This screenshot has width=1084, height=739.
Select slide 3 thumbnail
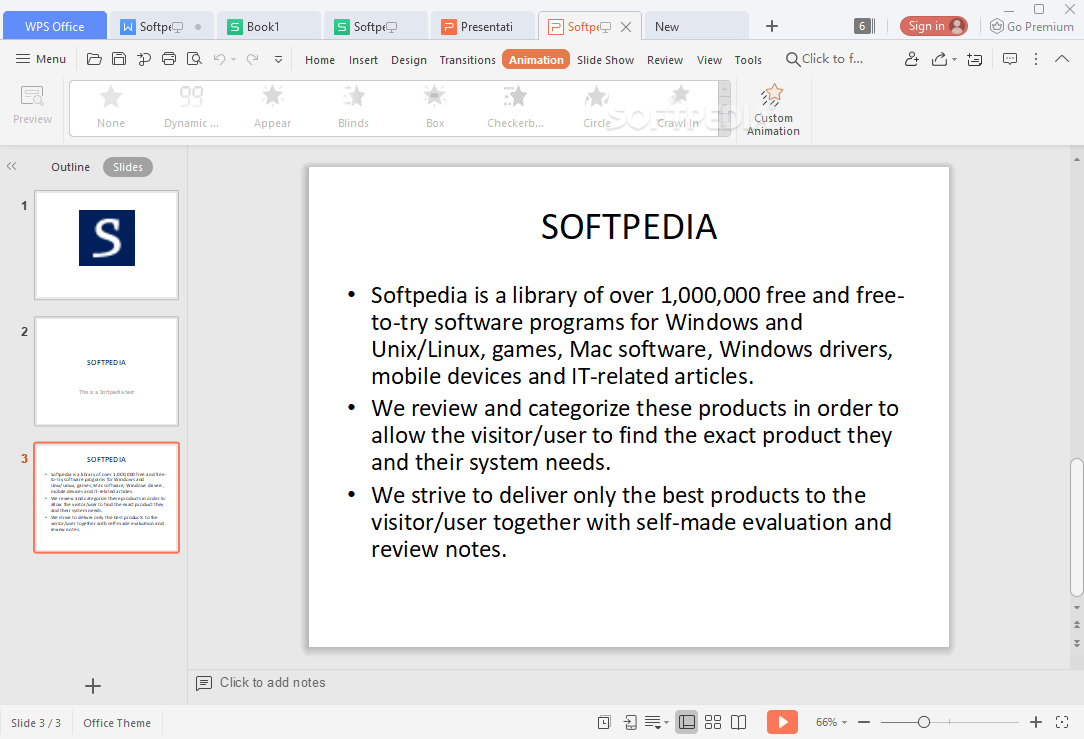pos(106,498)
